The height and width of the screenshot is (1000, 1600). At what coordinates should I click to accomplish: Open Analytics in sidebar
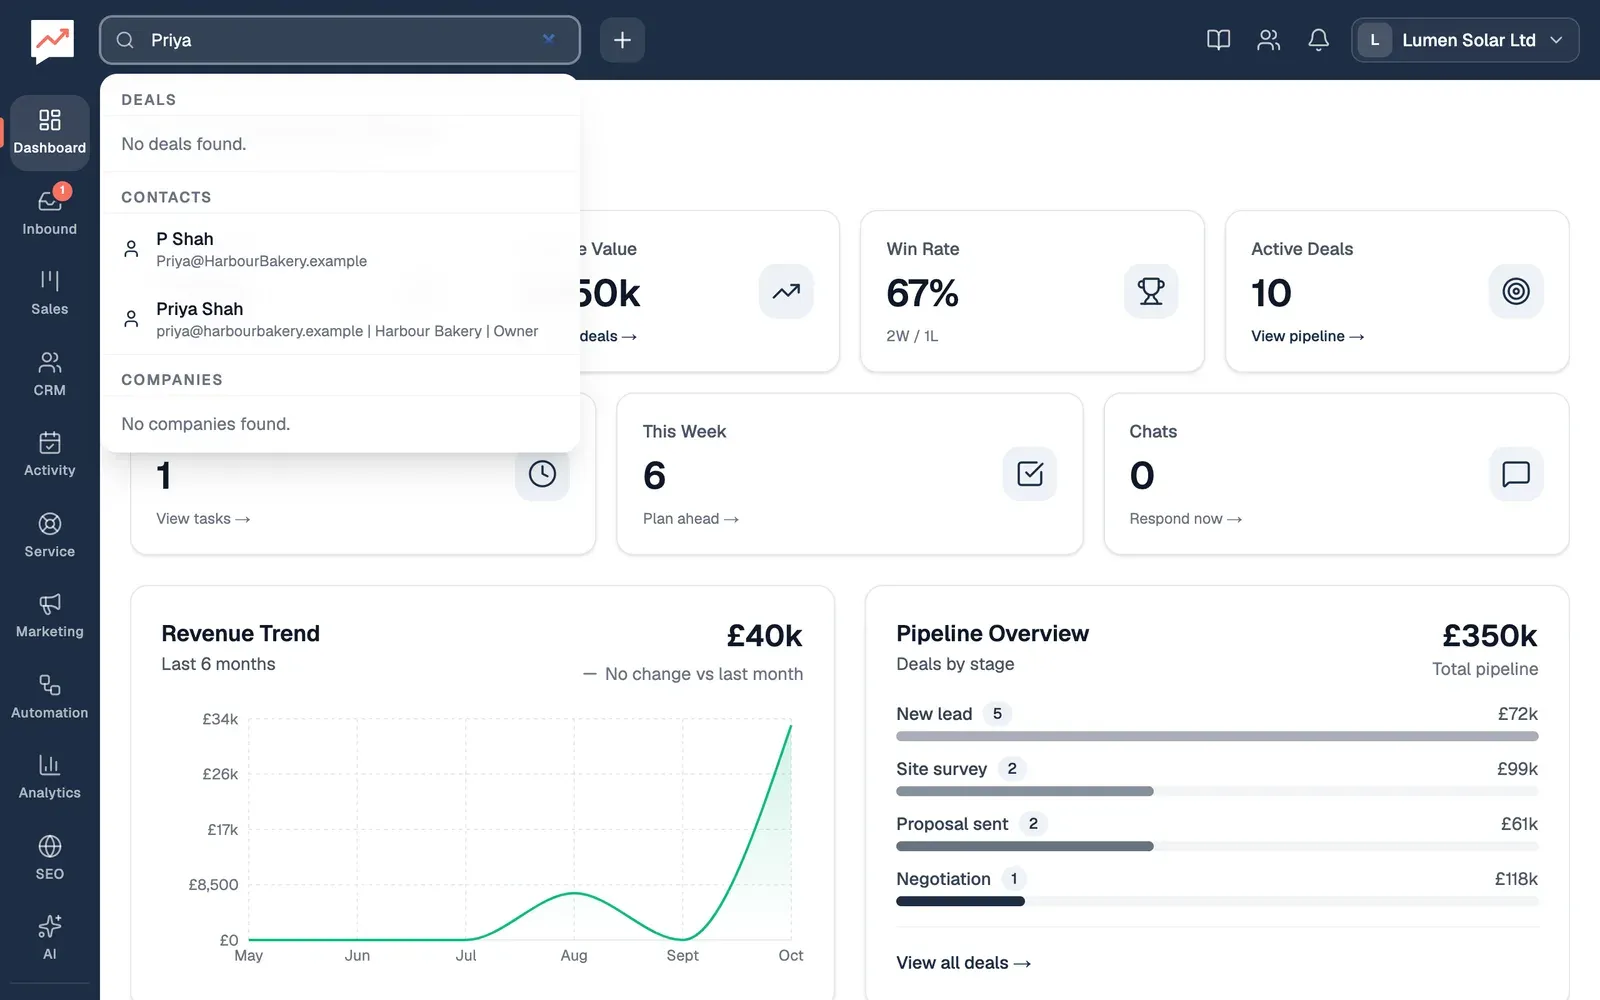point(50,777)
